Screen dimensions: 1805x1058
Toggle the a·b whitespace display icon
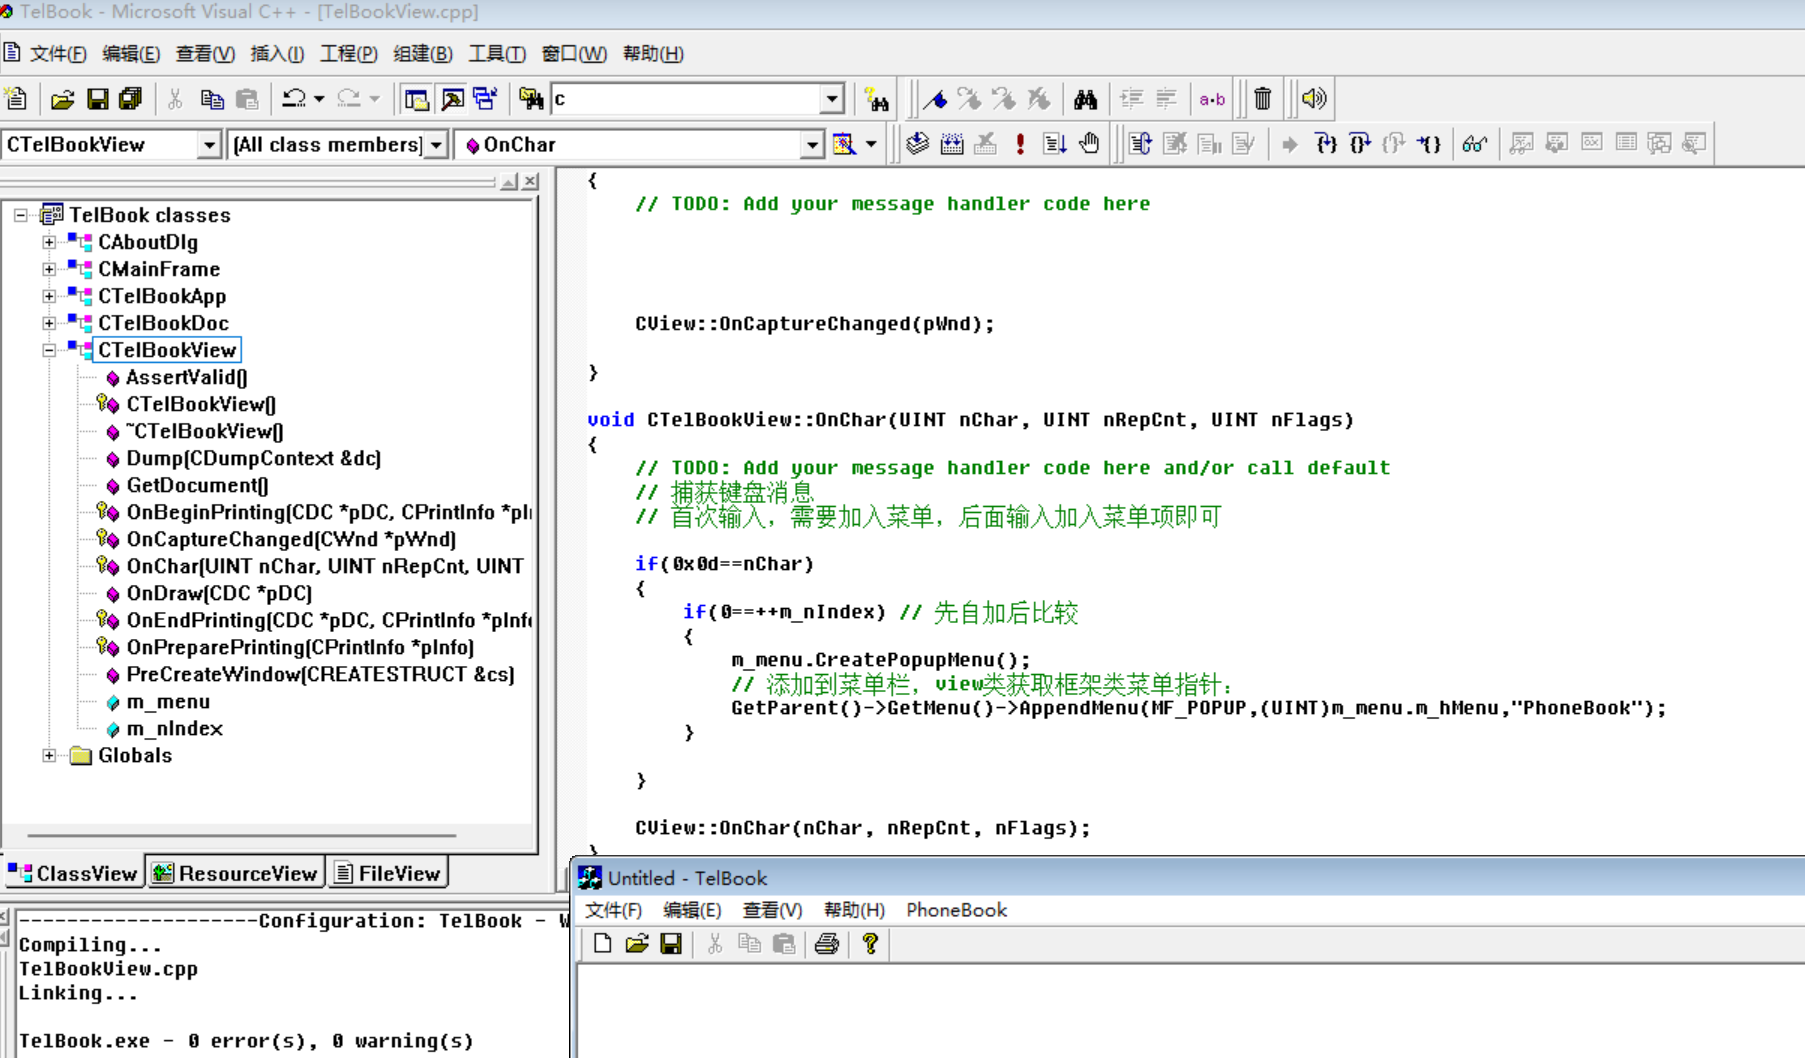point(1212,99)
